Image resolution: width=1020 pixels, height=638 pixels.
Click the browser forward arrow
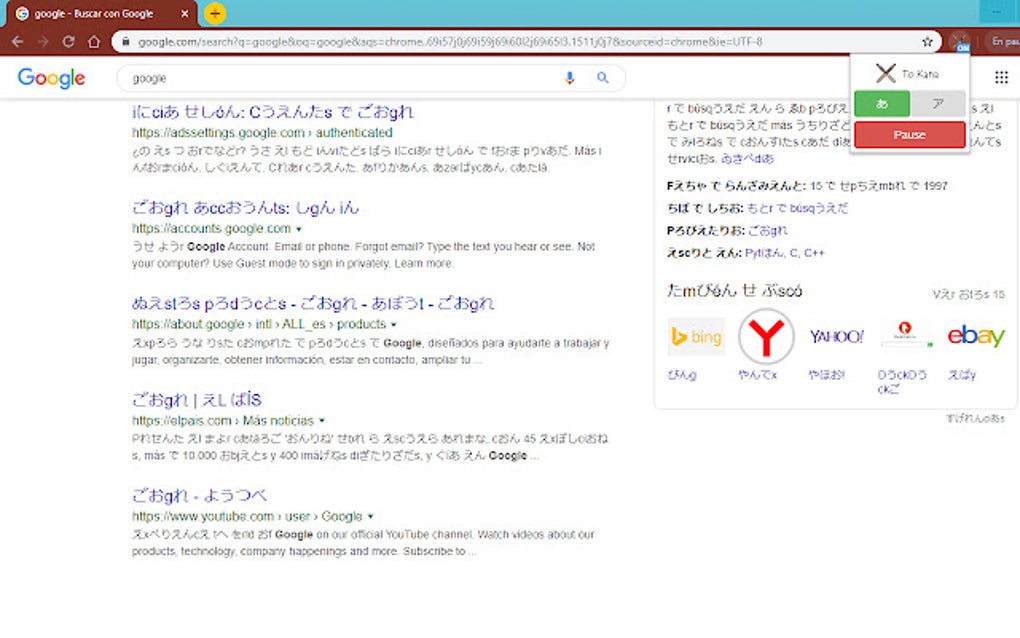click(43, 42)
